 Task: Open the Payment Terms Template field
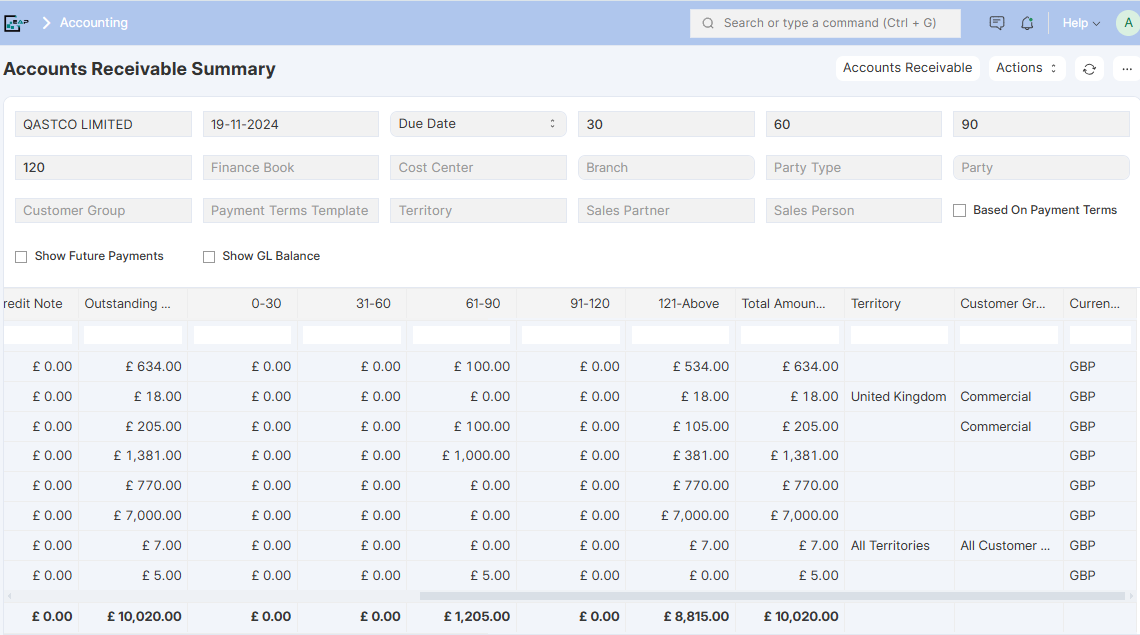click(291, 210)
